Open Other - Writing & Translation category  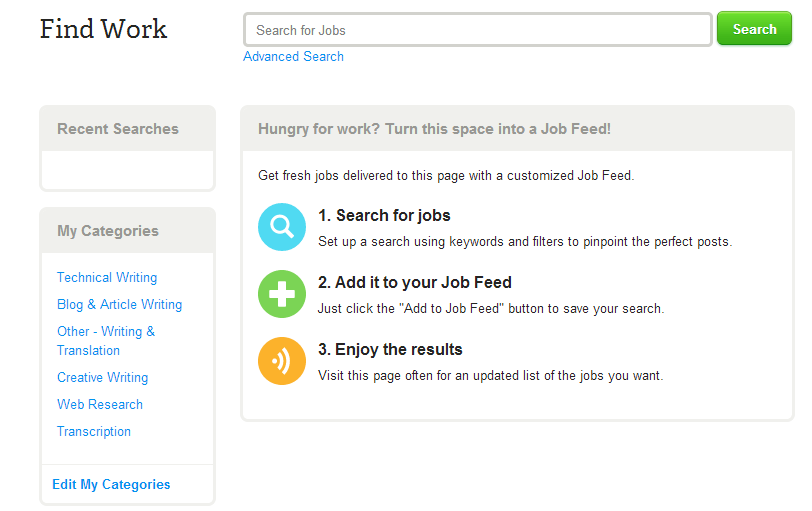point(106,341)
